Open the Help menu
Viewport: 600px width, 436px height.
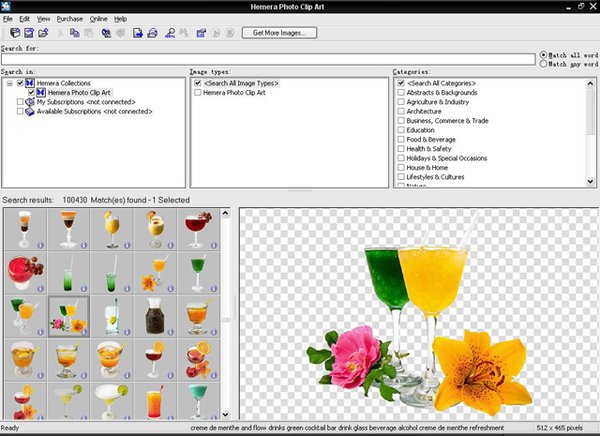pyautogui.click(x=120, y=19)
